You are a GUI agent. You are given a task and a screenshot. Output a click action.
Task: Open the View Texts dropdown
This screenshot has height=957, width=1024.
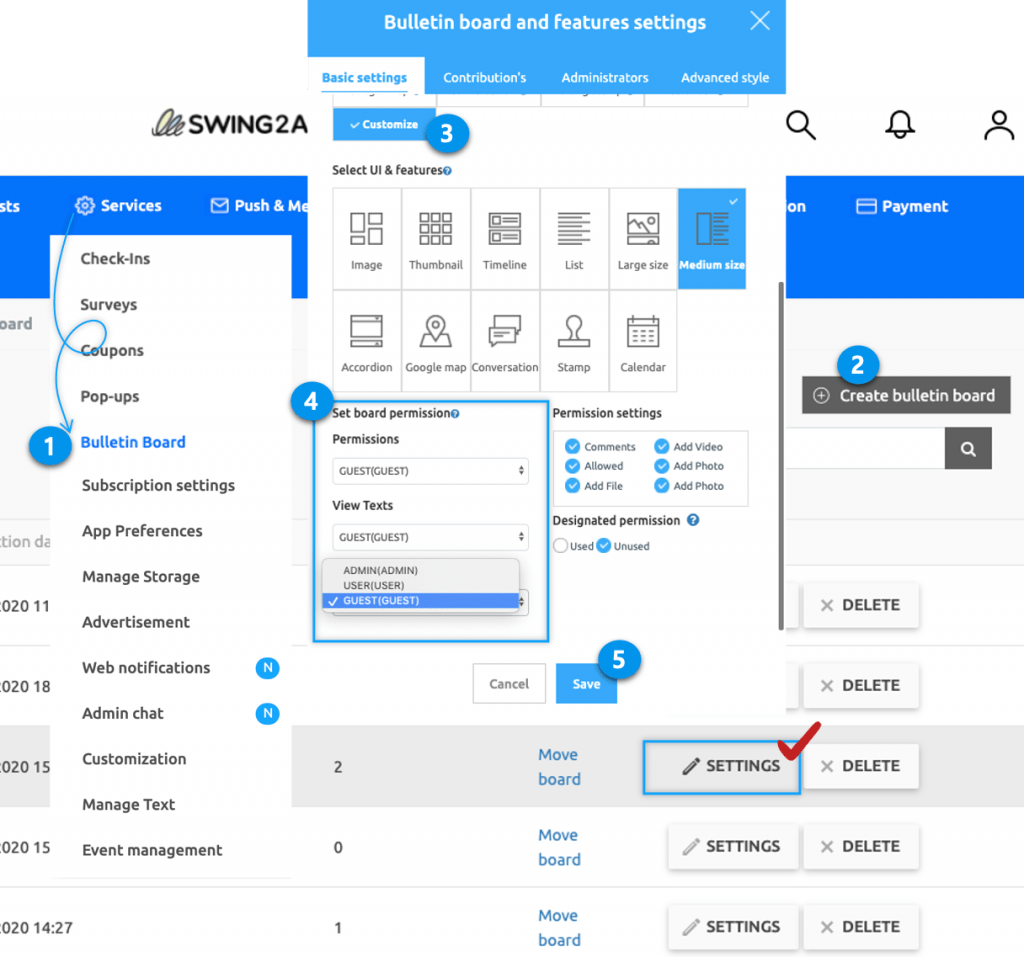click(x=430, y=537)
